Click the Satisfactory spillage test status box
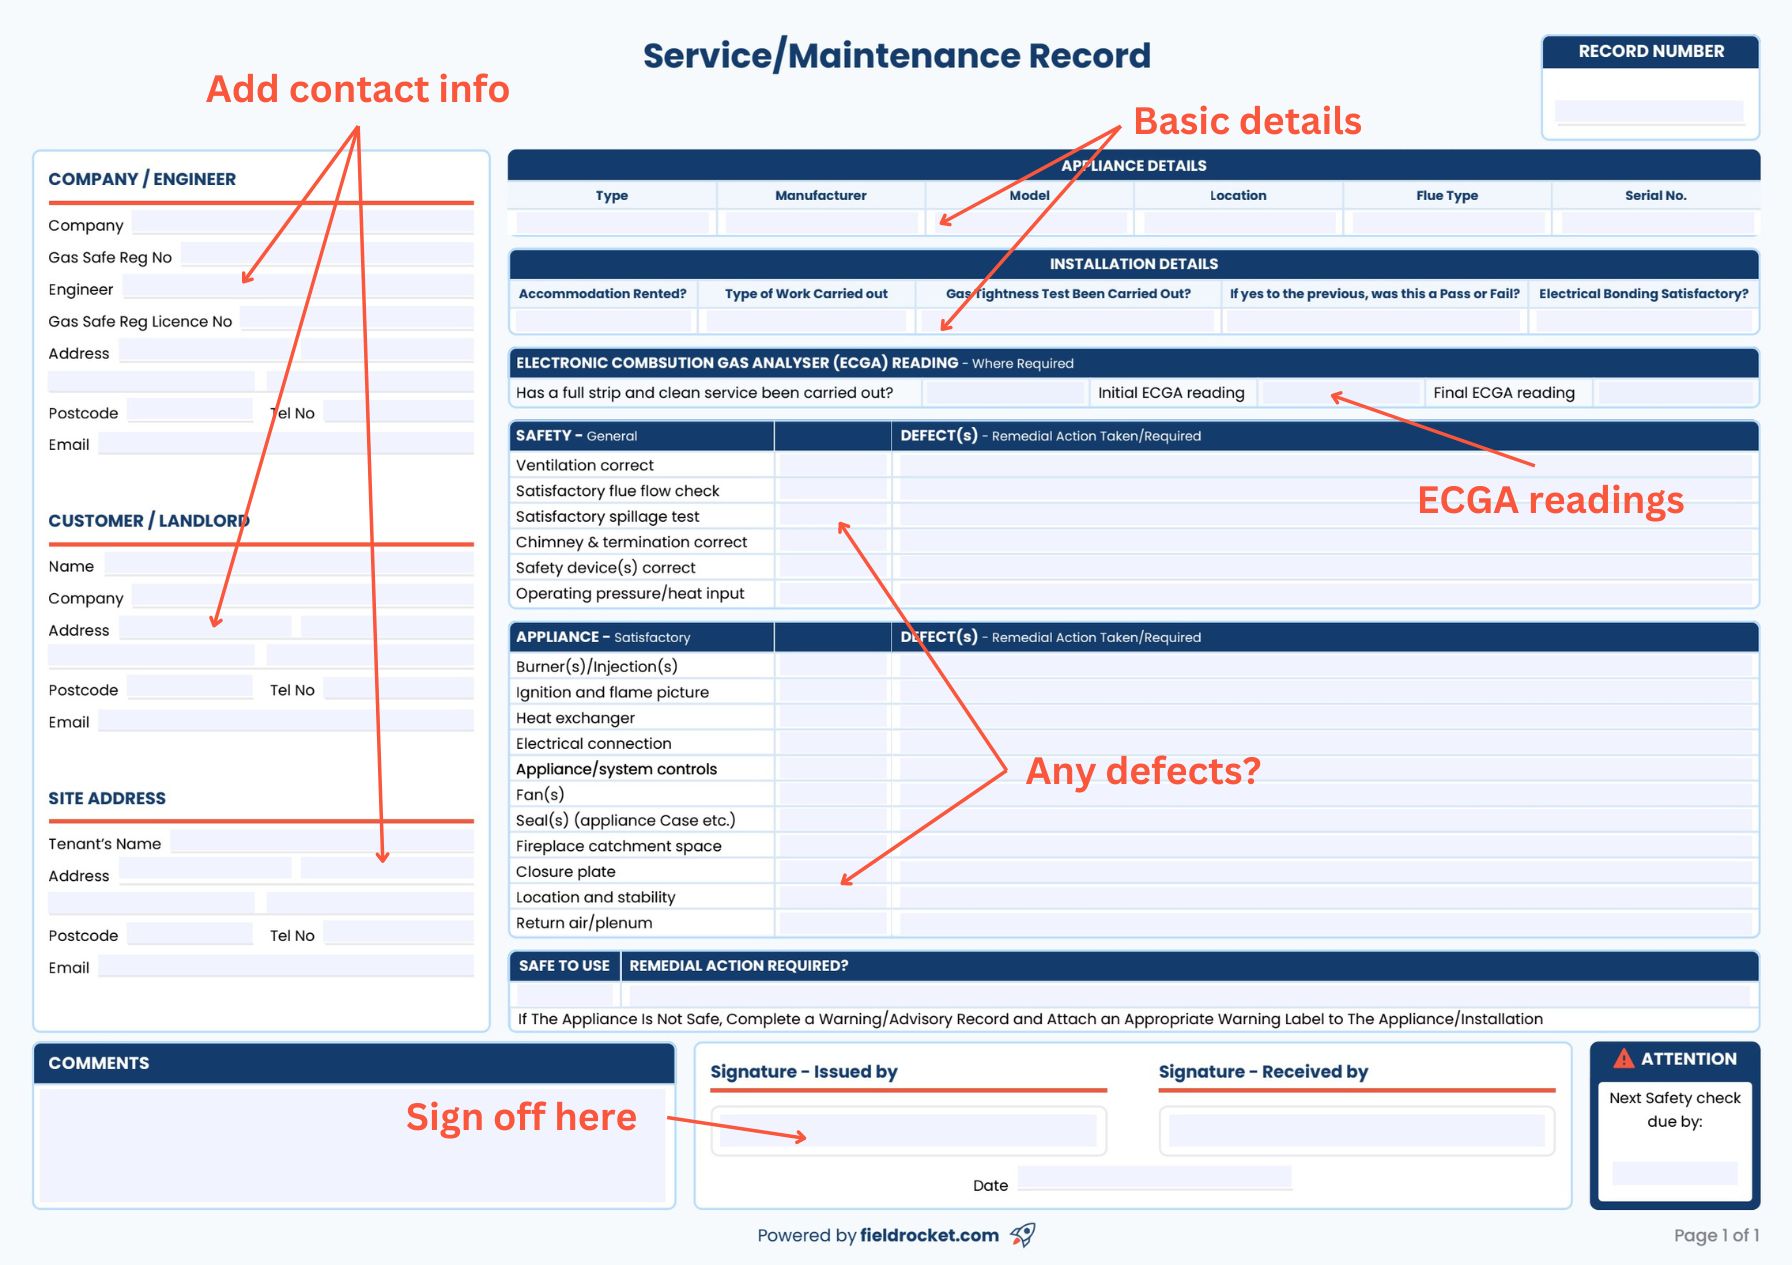This screenshot has width=1792, height=1265. [832, 515]
